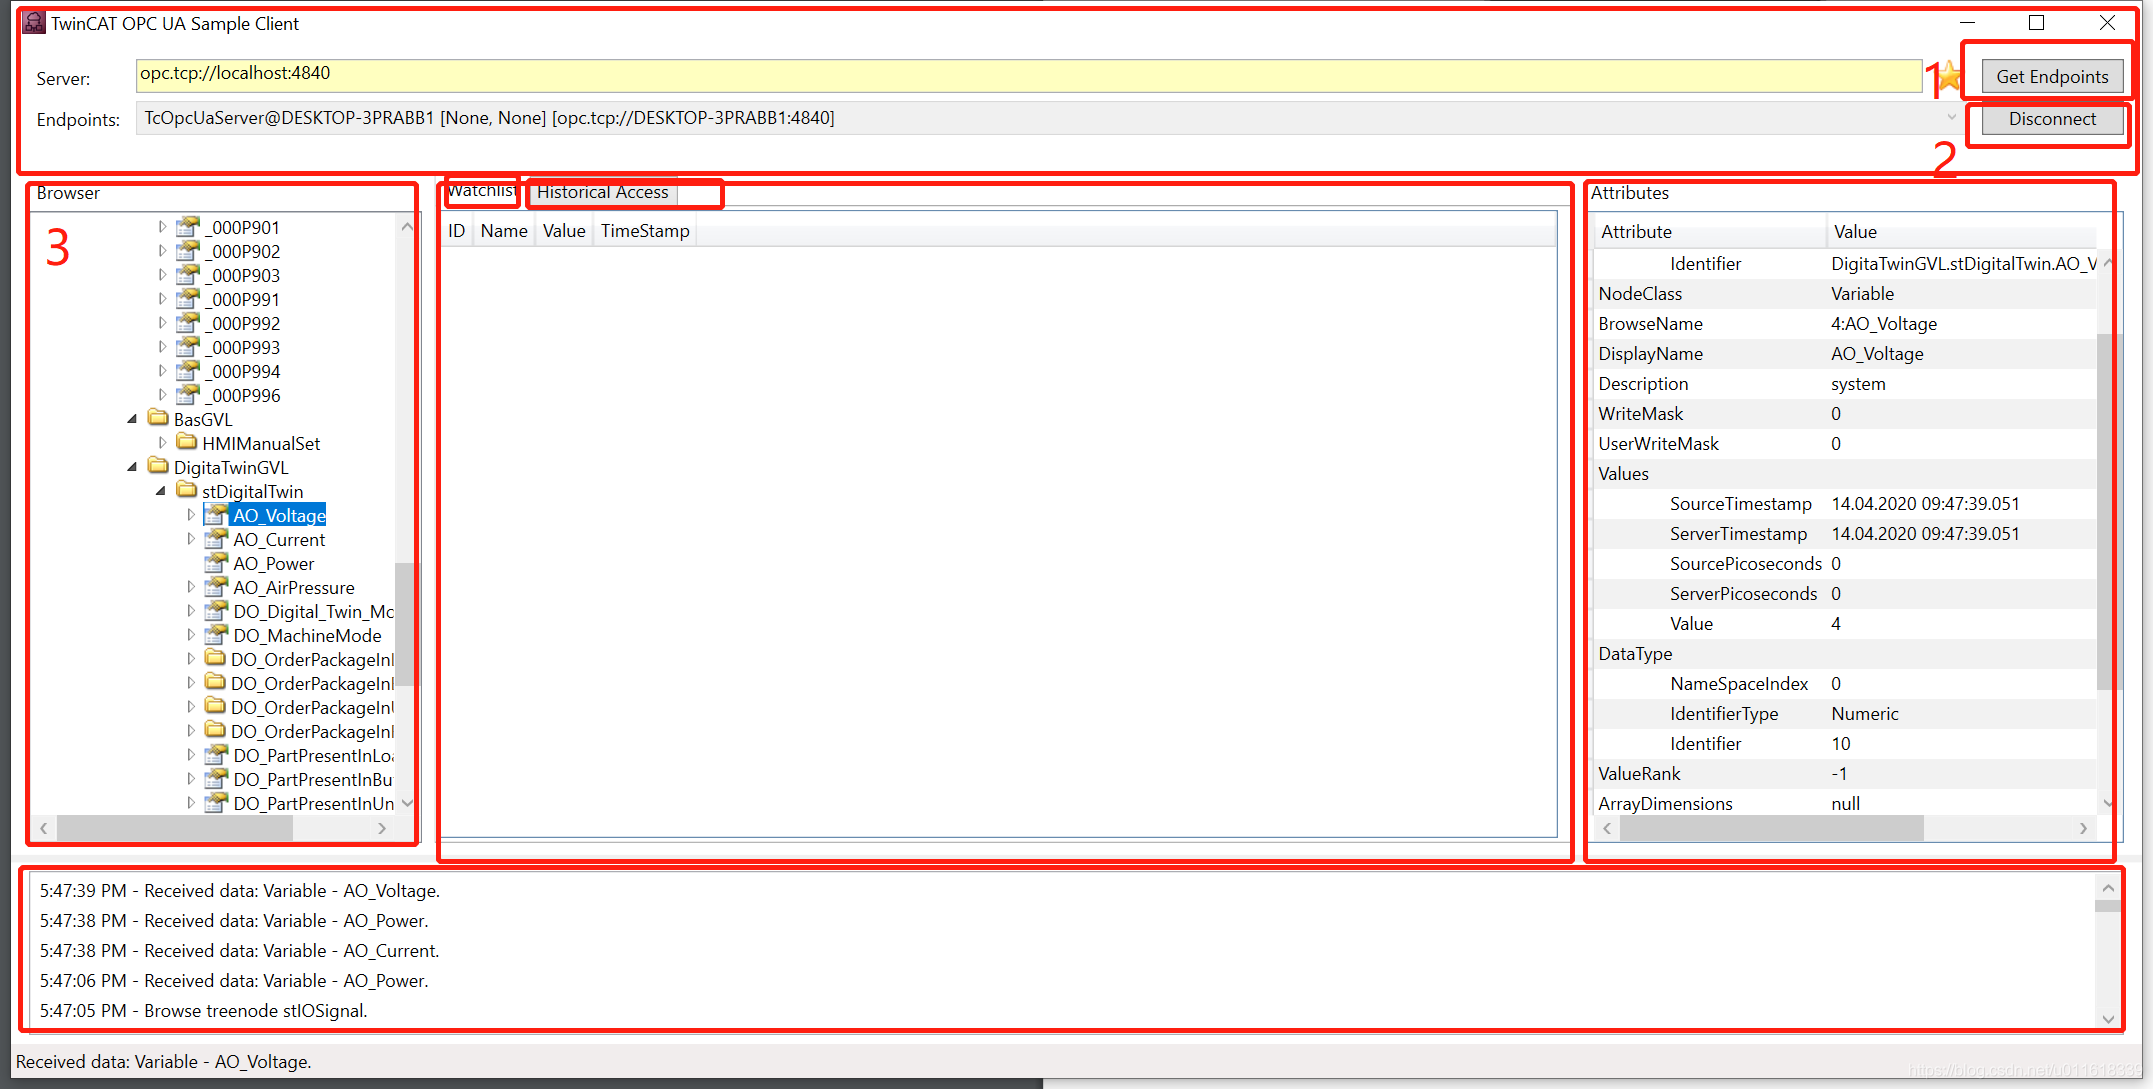Viewport: 2153px width, 1089px height.
Task: Click the log panel scroll down arrow
Action: click(2108, 1018)
